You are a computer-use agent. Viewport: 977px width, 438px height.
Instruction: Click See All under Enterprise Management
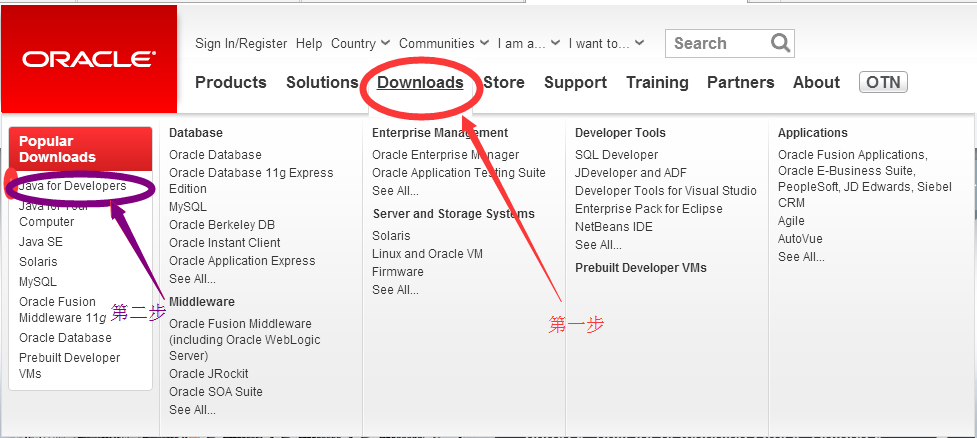(396, 191)
